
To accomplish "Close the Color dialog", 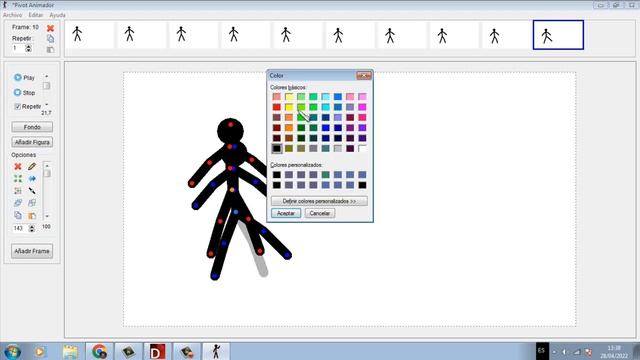I will 364,76.
